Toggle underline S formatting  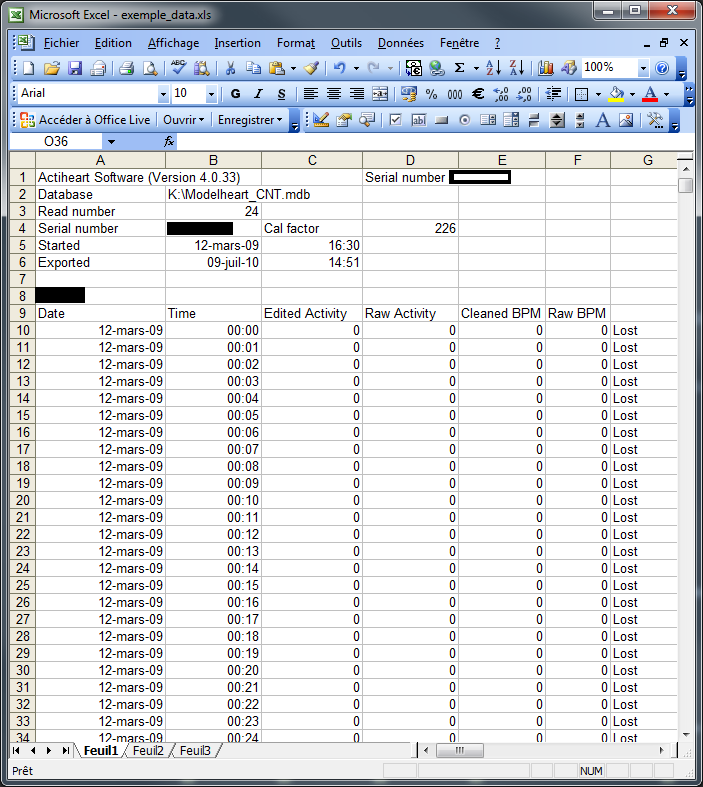coord(282,94)
